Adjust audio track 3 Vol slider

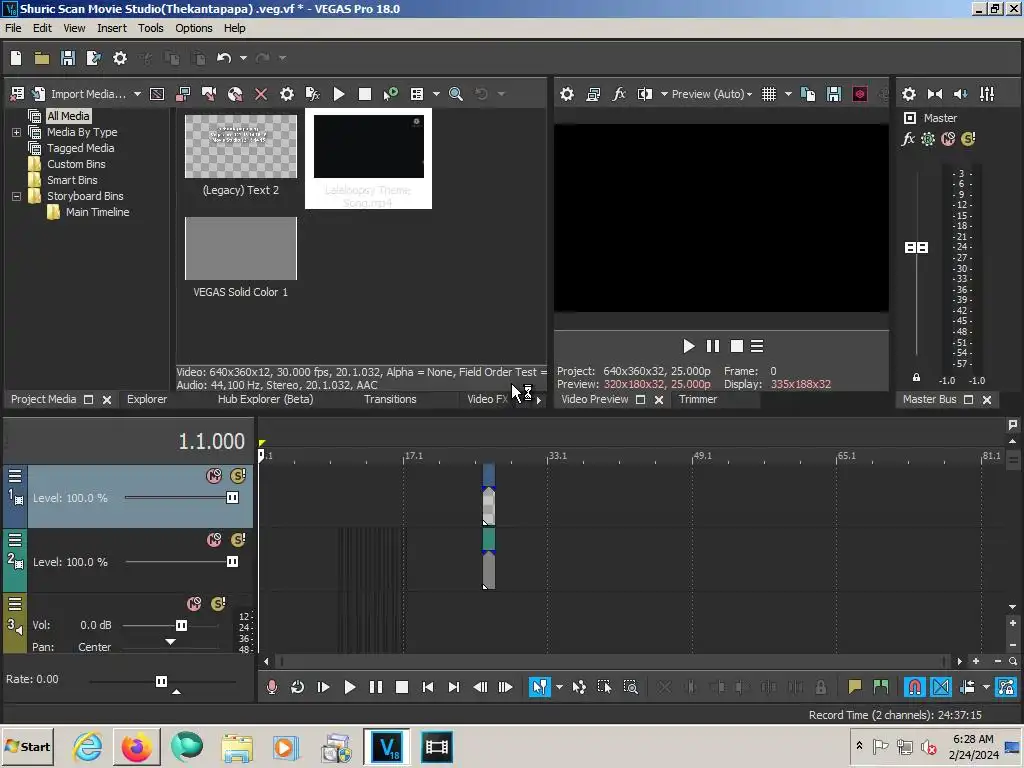(182, 626)
